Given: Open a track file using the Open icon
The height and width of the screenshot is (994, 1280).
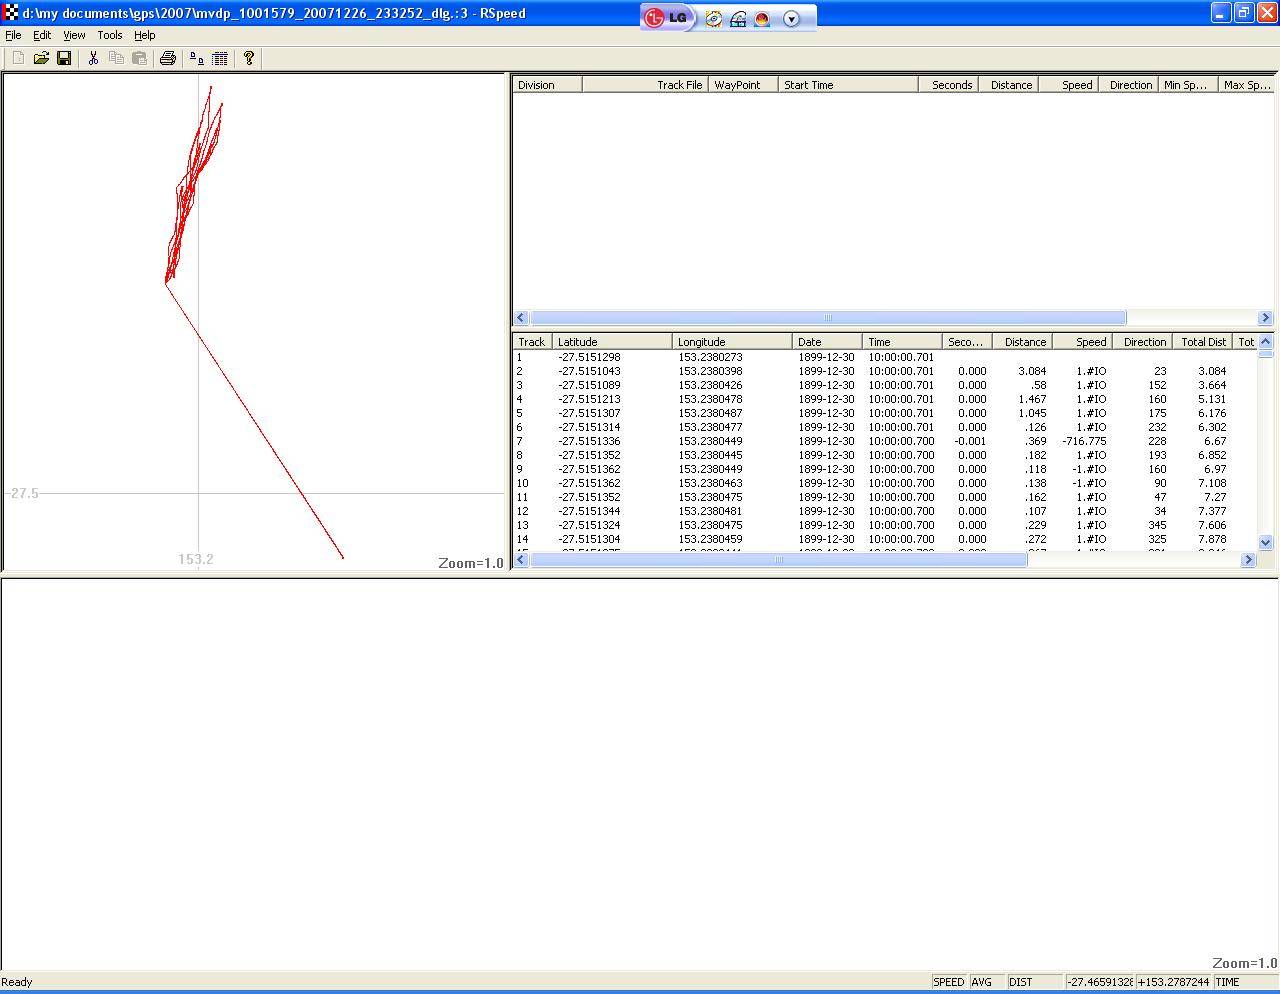Looking at the screenshot, I should (41, 58).
